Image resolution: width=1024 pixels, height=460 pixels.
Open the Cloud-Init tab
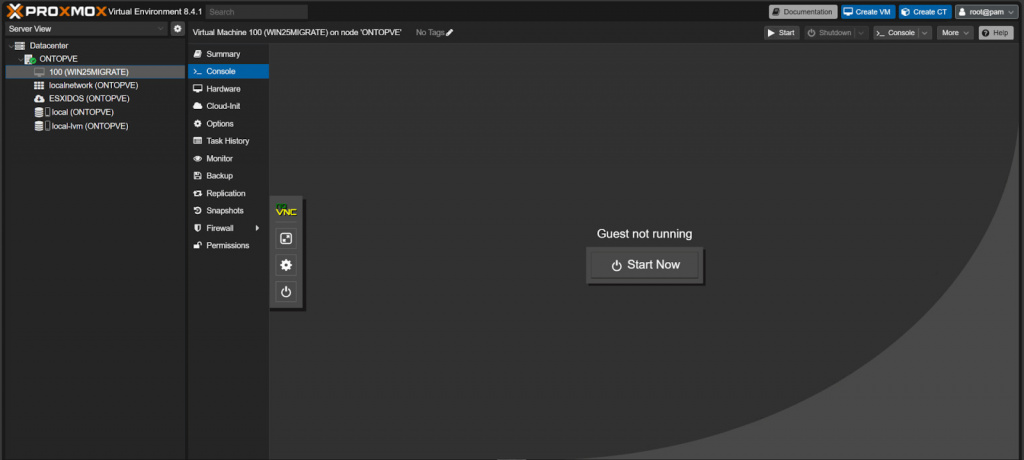click(229, 106)
